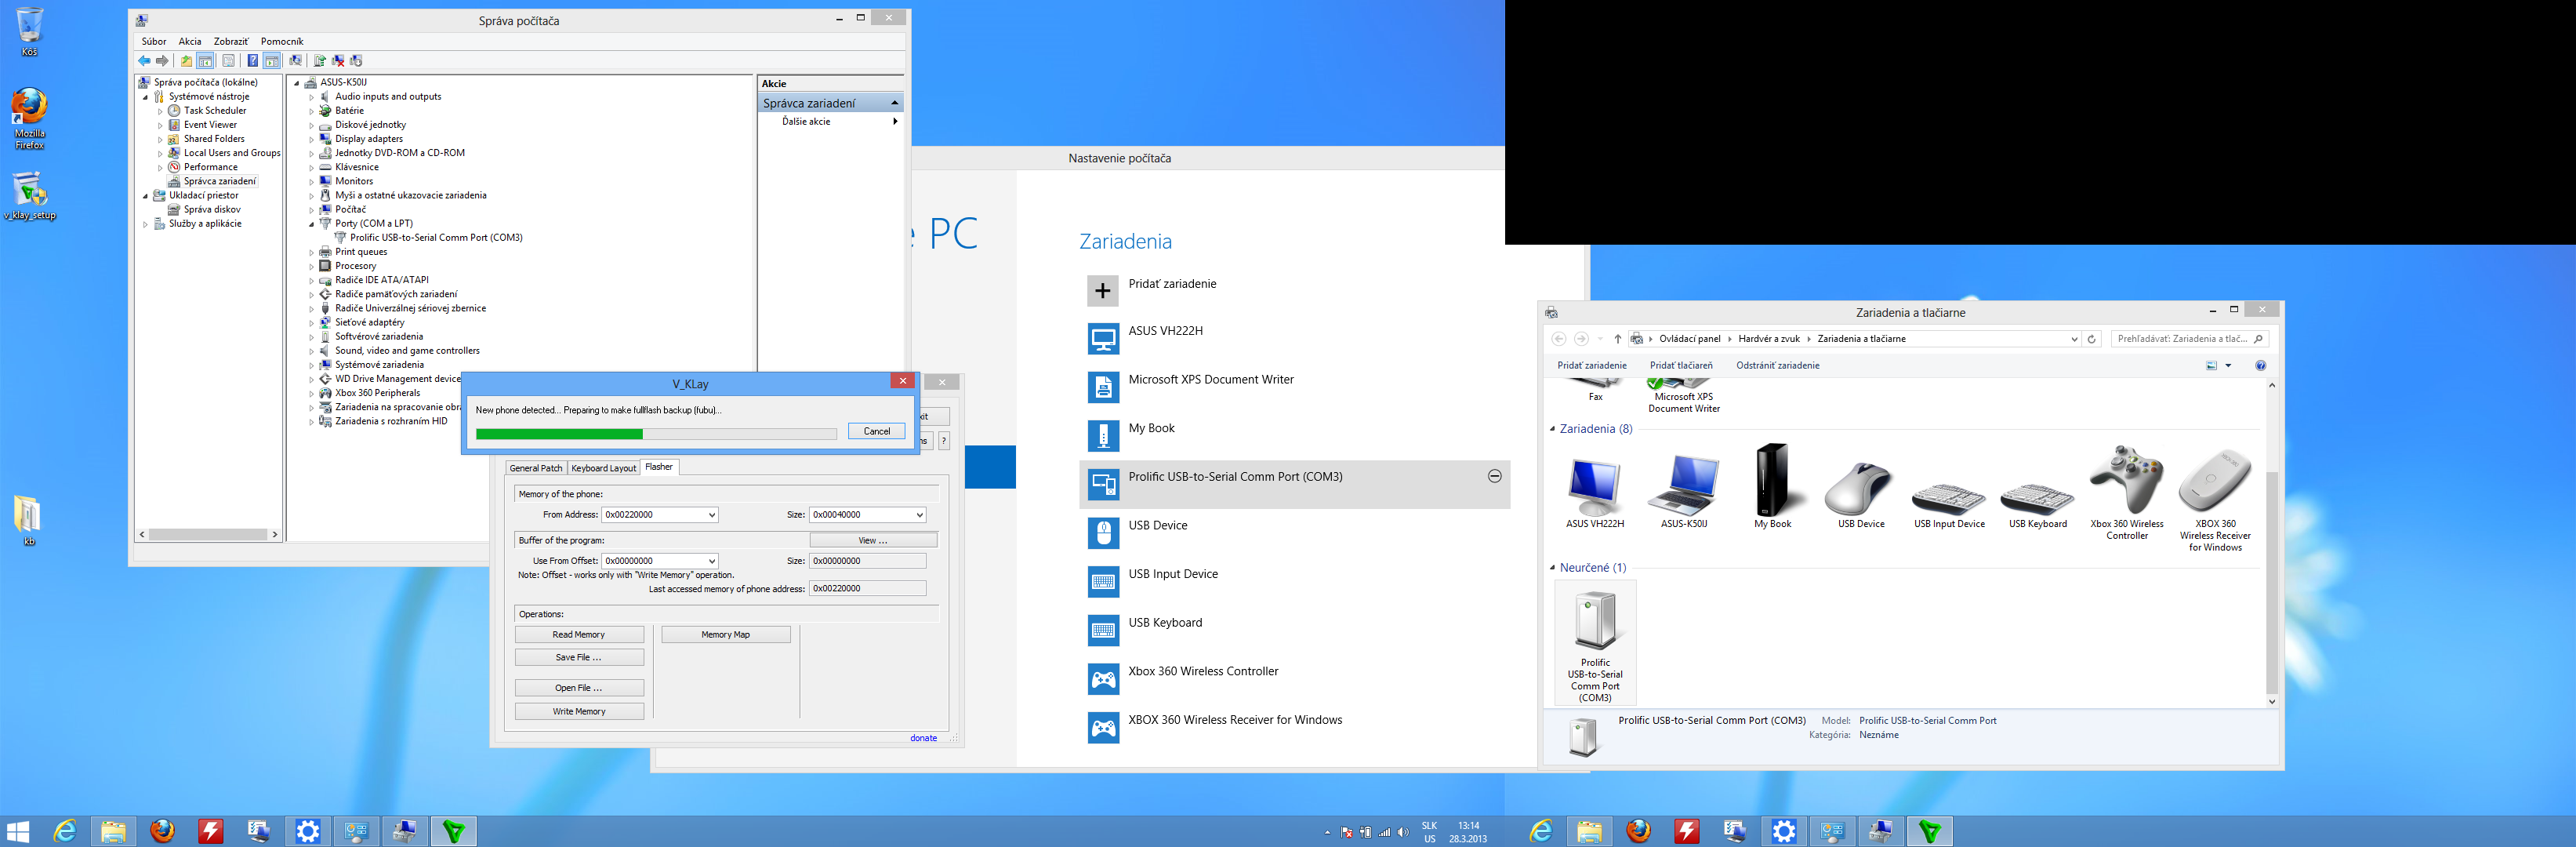Open the address bar history dropdown
The image size is (2576, 847).
pyautogui.click(x=2073, y=339)
